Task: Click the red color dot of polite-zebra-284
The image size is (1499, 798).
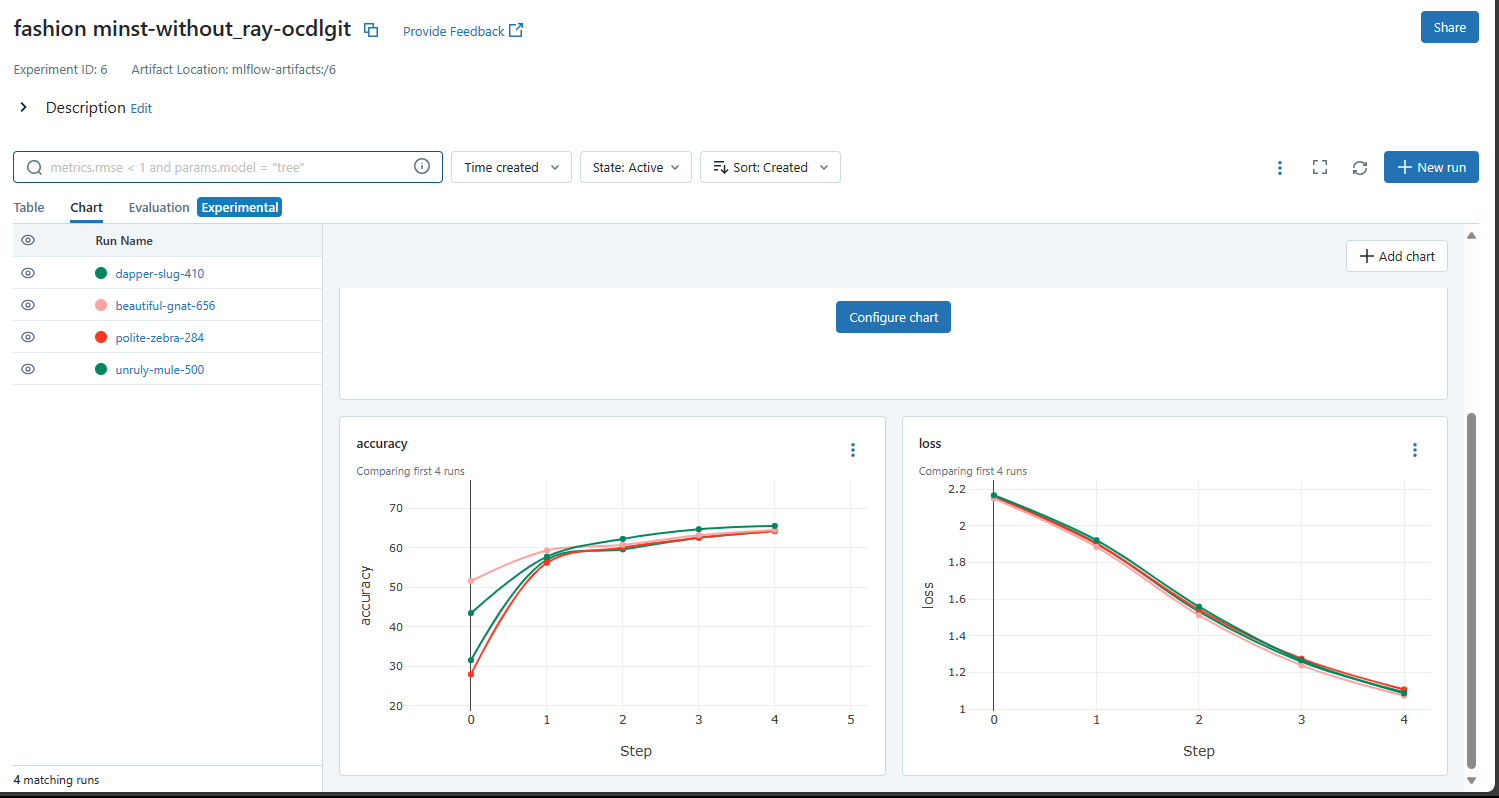Action: (x=101, y=337)
